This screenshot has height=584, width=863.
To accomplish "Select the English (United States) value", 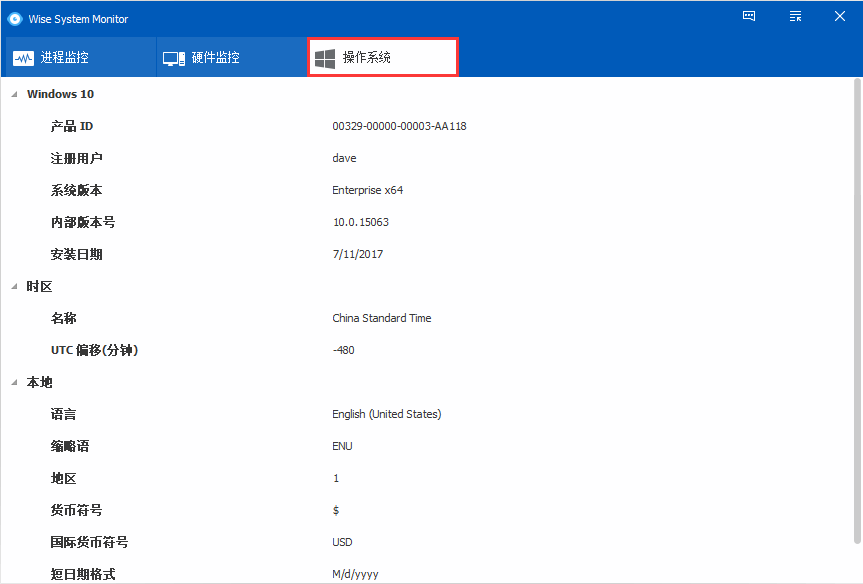I will [x=386, y=414].
